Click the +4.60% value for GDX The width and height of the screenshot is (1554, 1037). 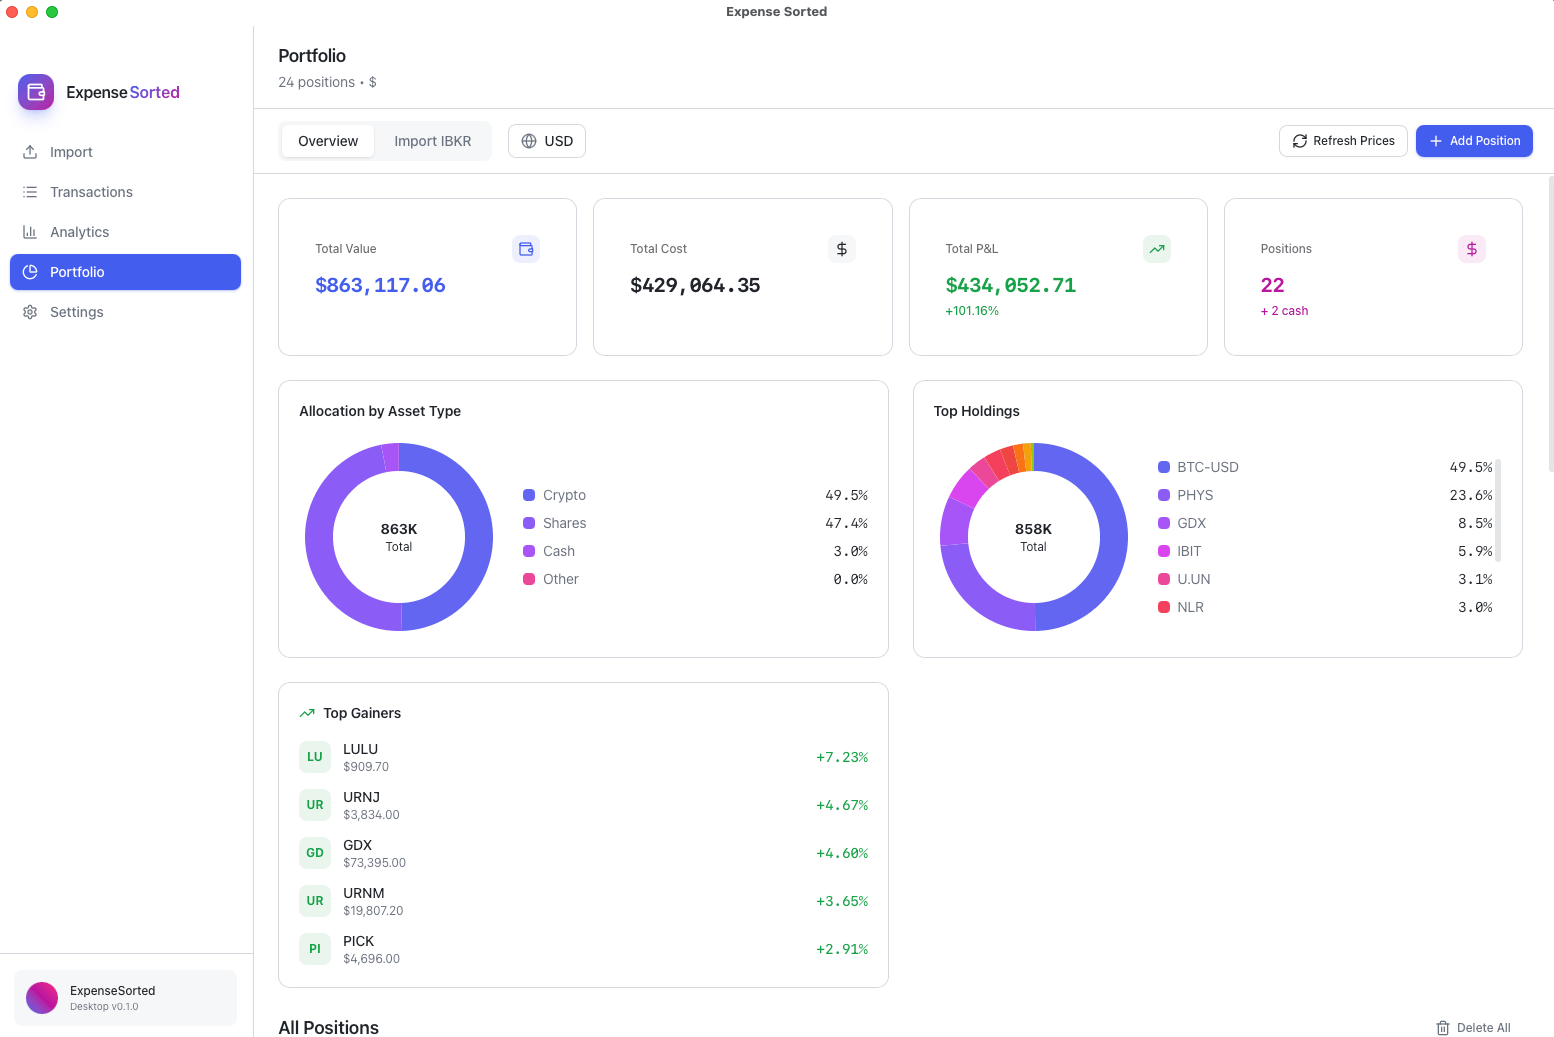[842, 853]
